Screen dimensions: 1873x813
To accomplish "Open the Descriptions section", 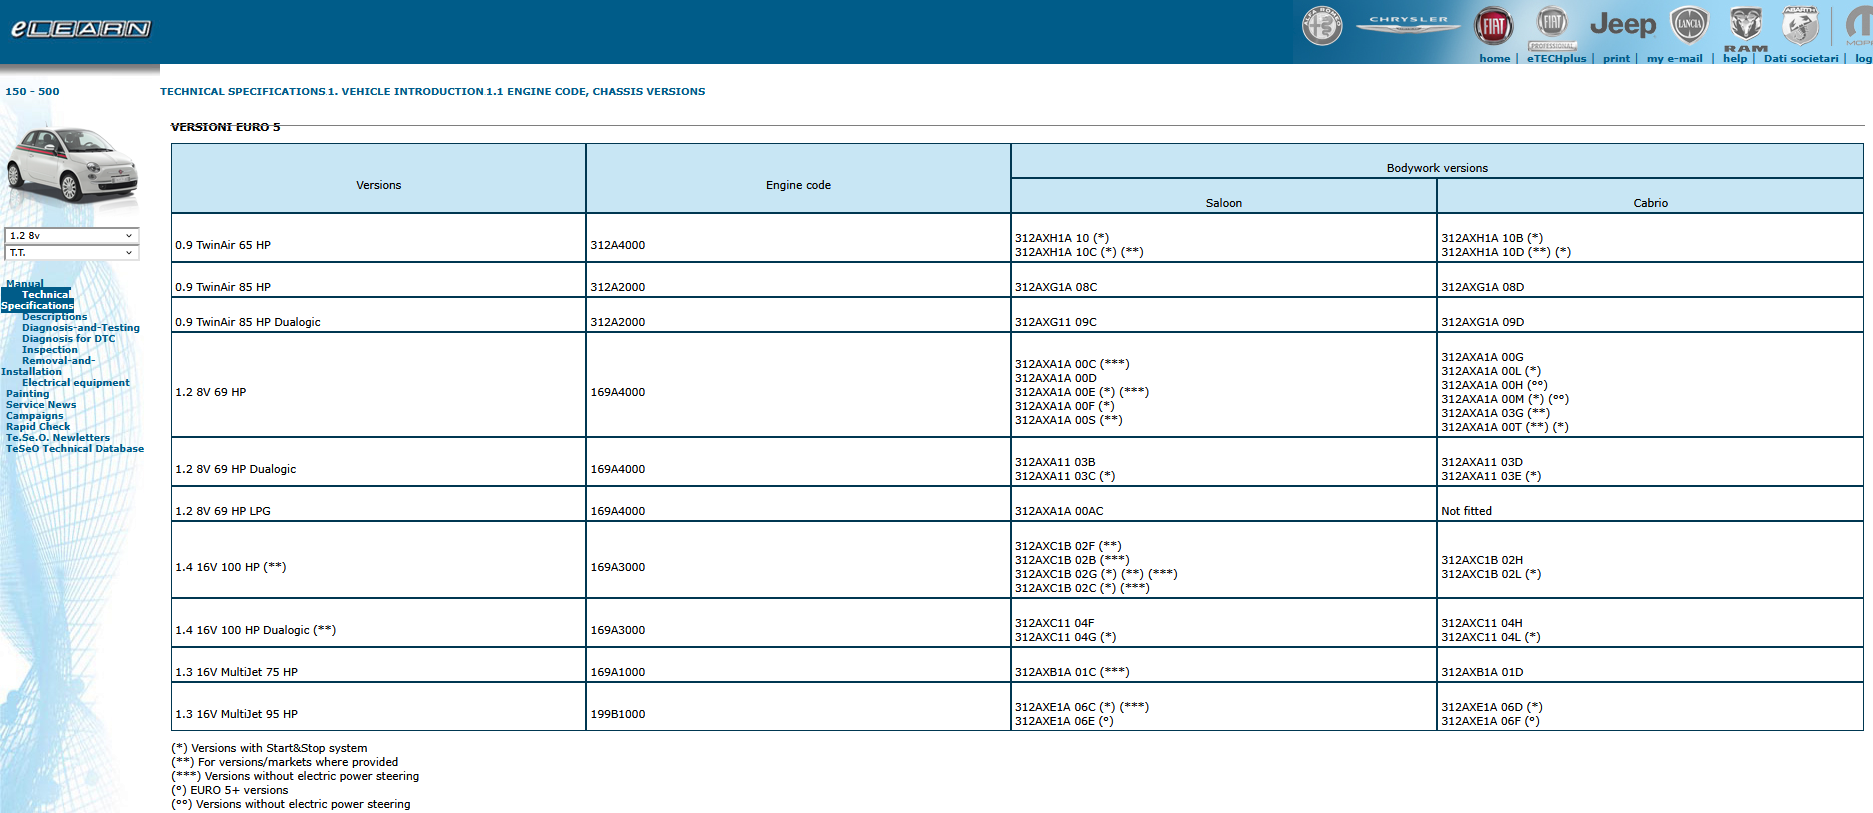I will click(x=55, y=317).
